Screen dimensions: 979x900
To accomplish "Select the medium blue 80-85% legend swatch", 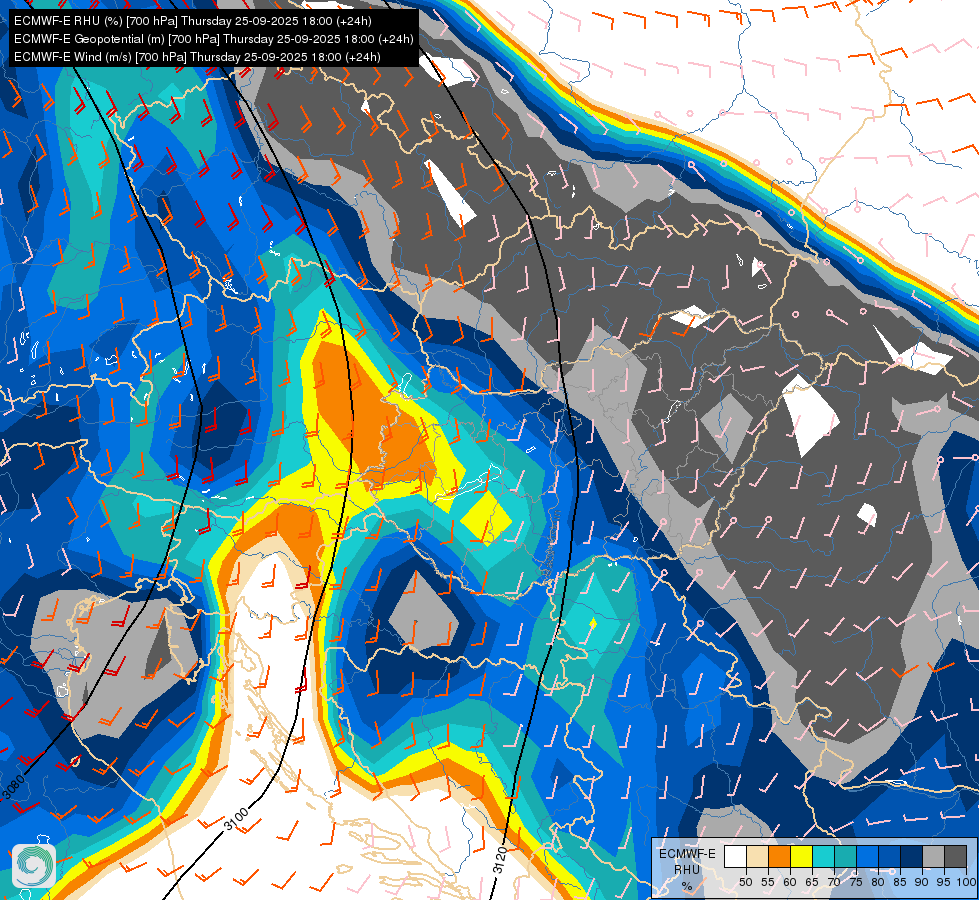I will (x=889, y=856).
